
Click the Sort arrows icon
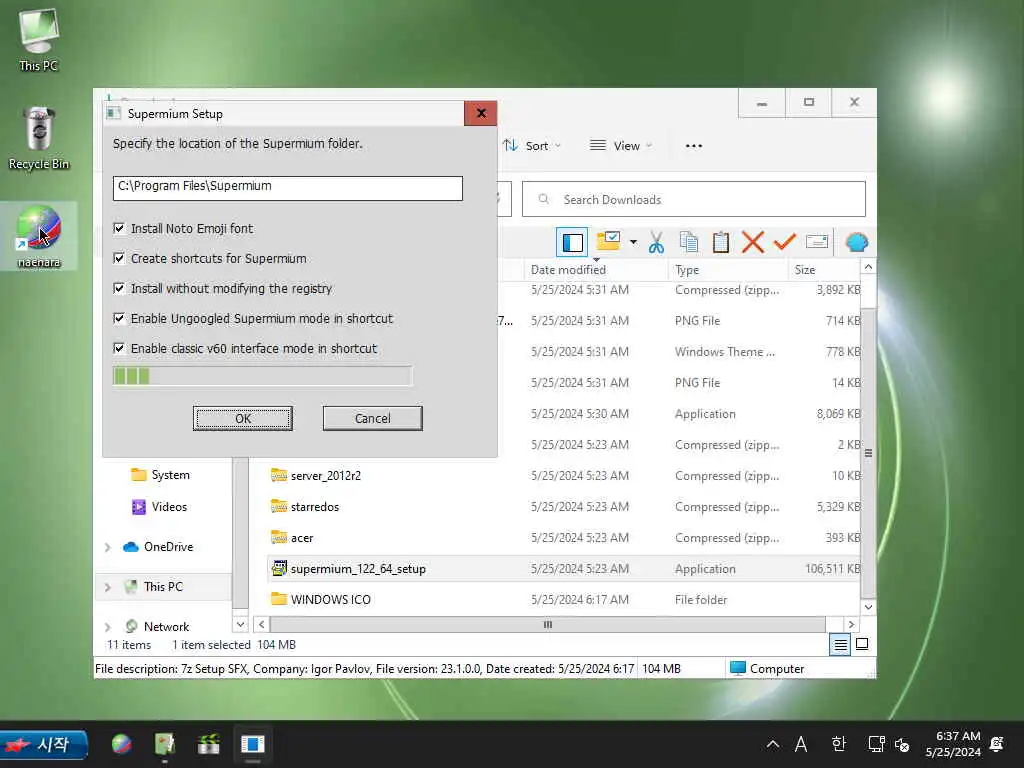[510, 146]
